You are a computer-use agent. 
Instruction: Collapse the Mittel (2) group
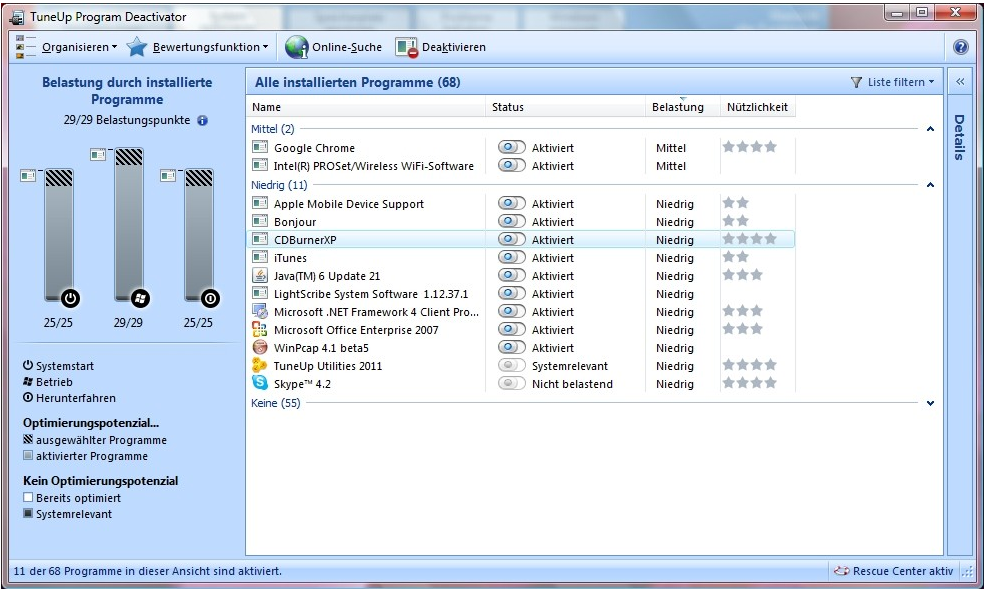[x=930, y=129]
